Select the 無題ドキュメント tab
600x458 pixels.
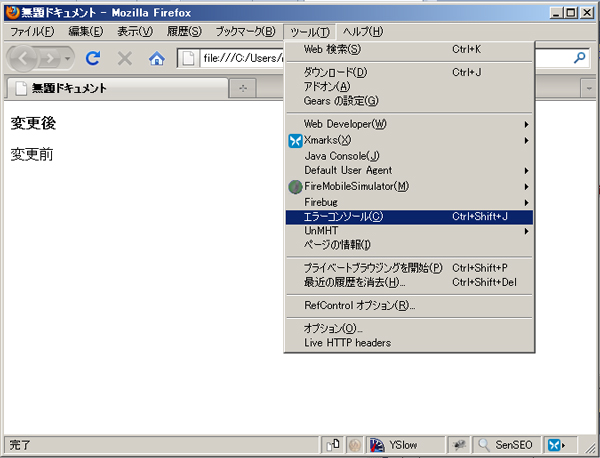click(x=117, y=88)
